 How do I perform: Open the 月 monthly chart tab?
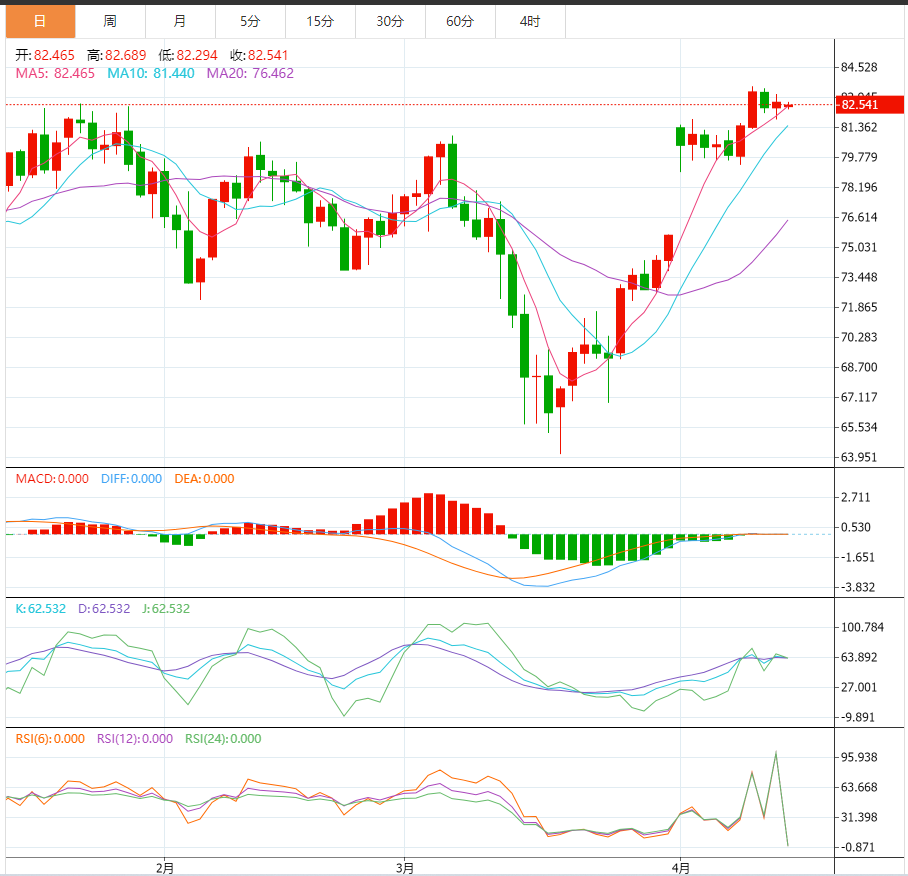click(179, 21)
